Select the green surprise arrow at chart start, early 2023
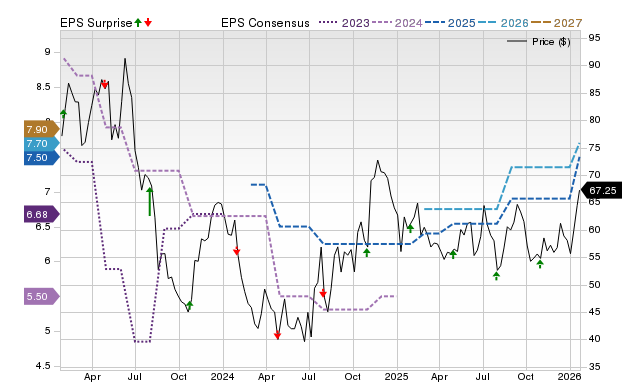Viewport: 640px width, 382px height. [63, 113]
